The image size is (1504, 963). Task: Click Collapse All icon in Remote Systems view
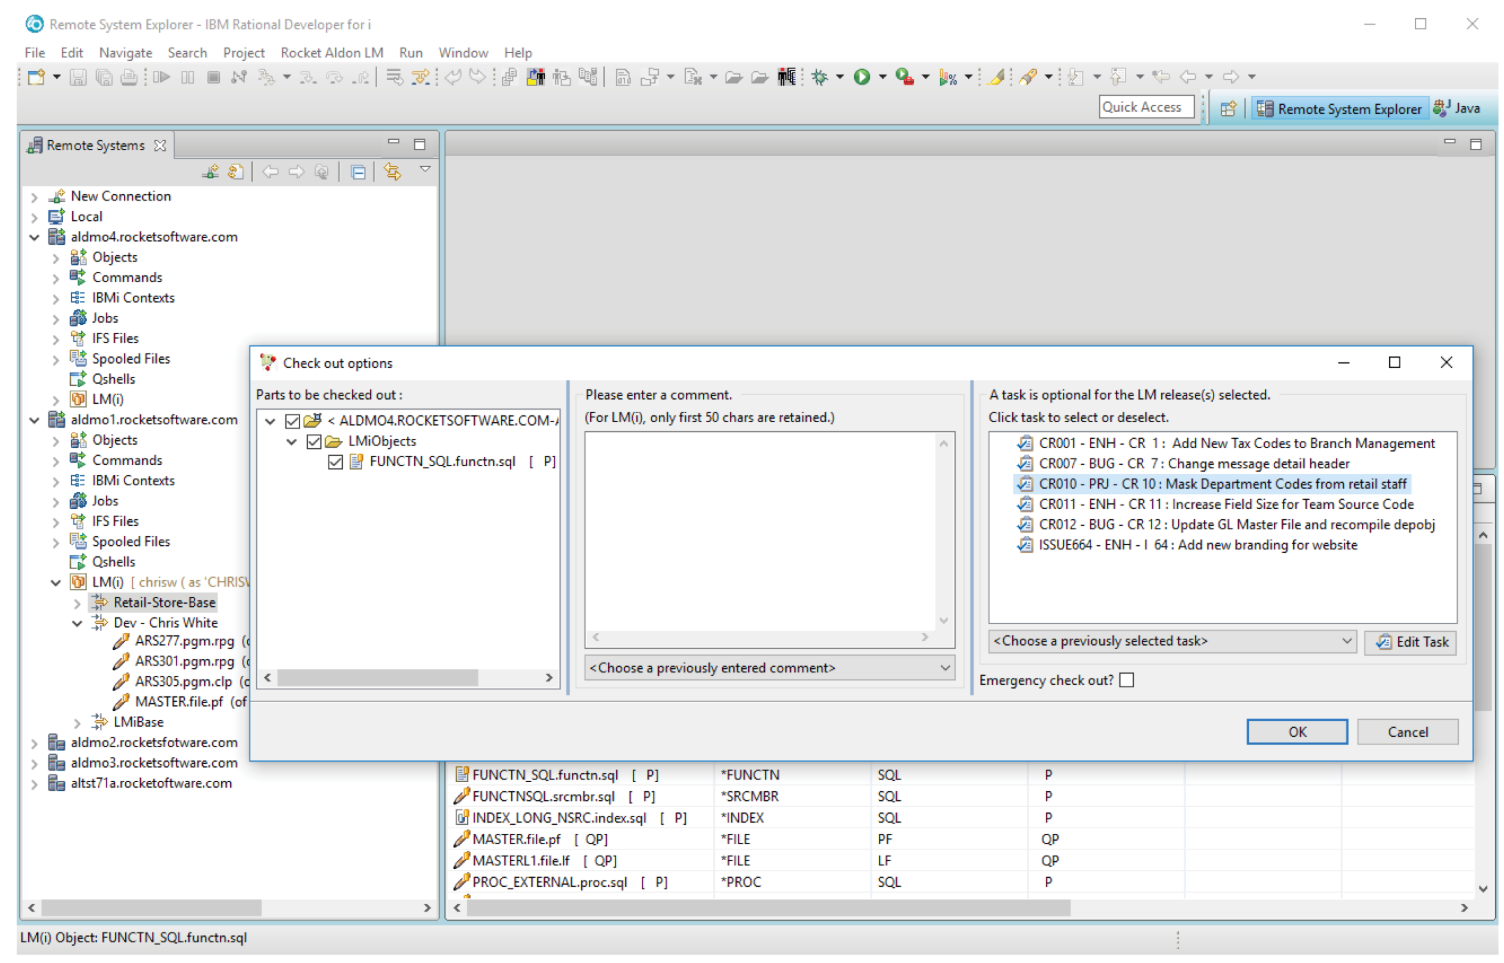tap(358, 172)
